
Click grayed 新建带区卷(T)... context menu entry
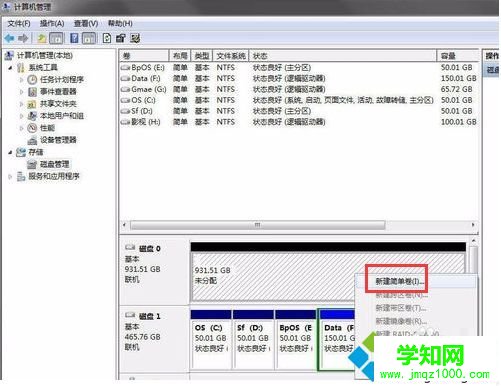click(x=400, y=308)
